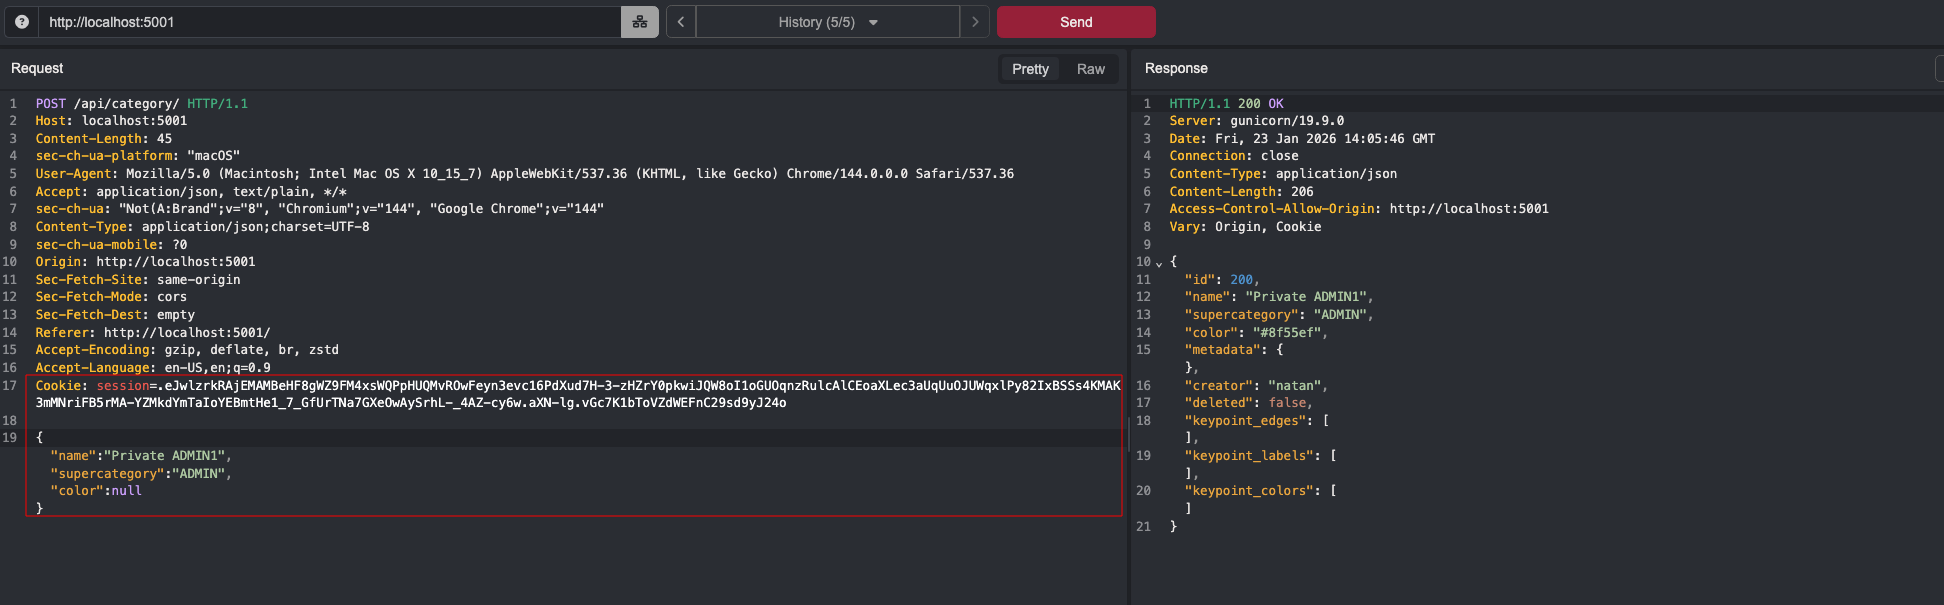Click the "id": 200 line in response
Image resolution: width=1944 pixels, height=605 pixels.
click(1222, 280)
